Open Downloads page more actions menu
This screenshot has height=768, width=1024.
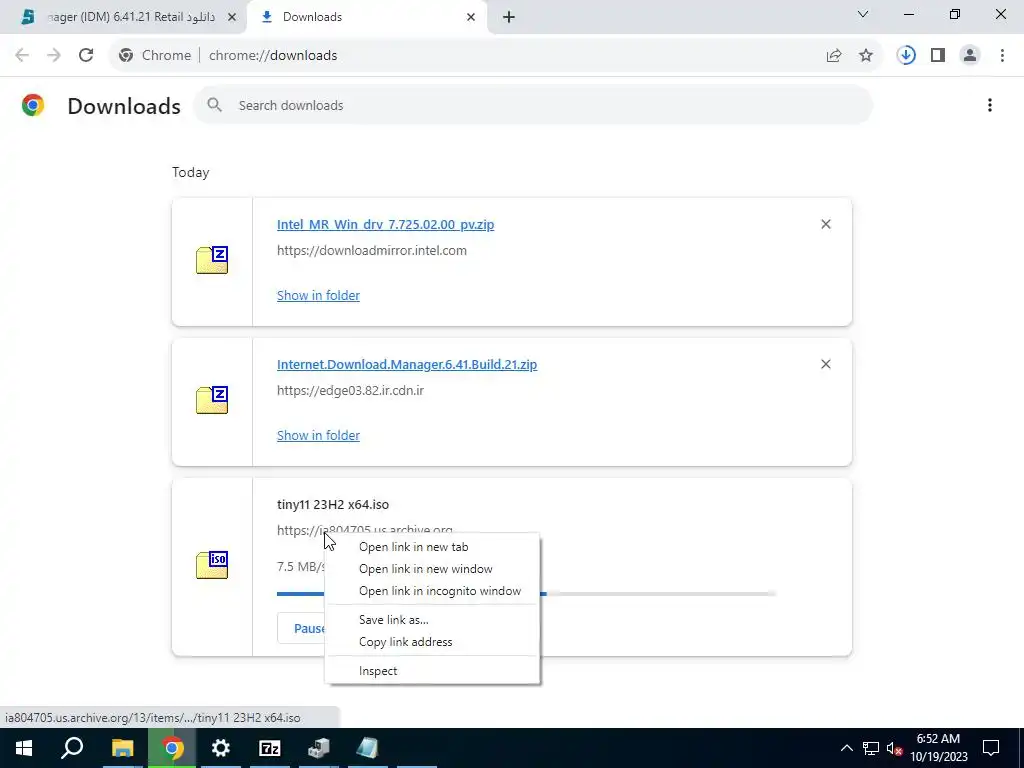pos(989,105)
